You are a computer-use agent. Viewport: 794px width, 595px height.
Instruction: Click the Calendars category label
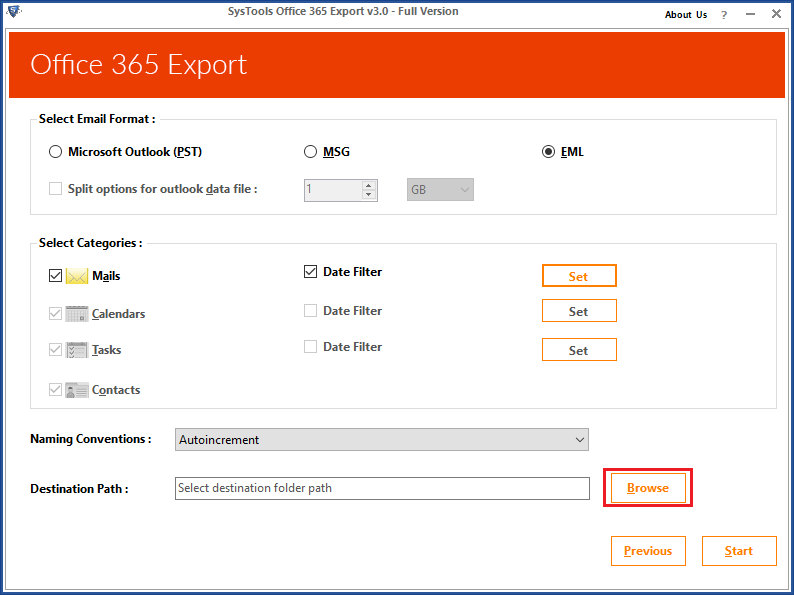[x=118, y=314]
